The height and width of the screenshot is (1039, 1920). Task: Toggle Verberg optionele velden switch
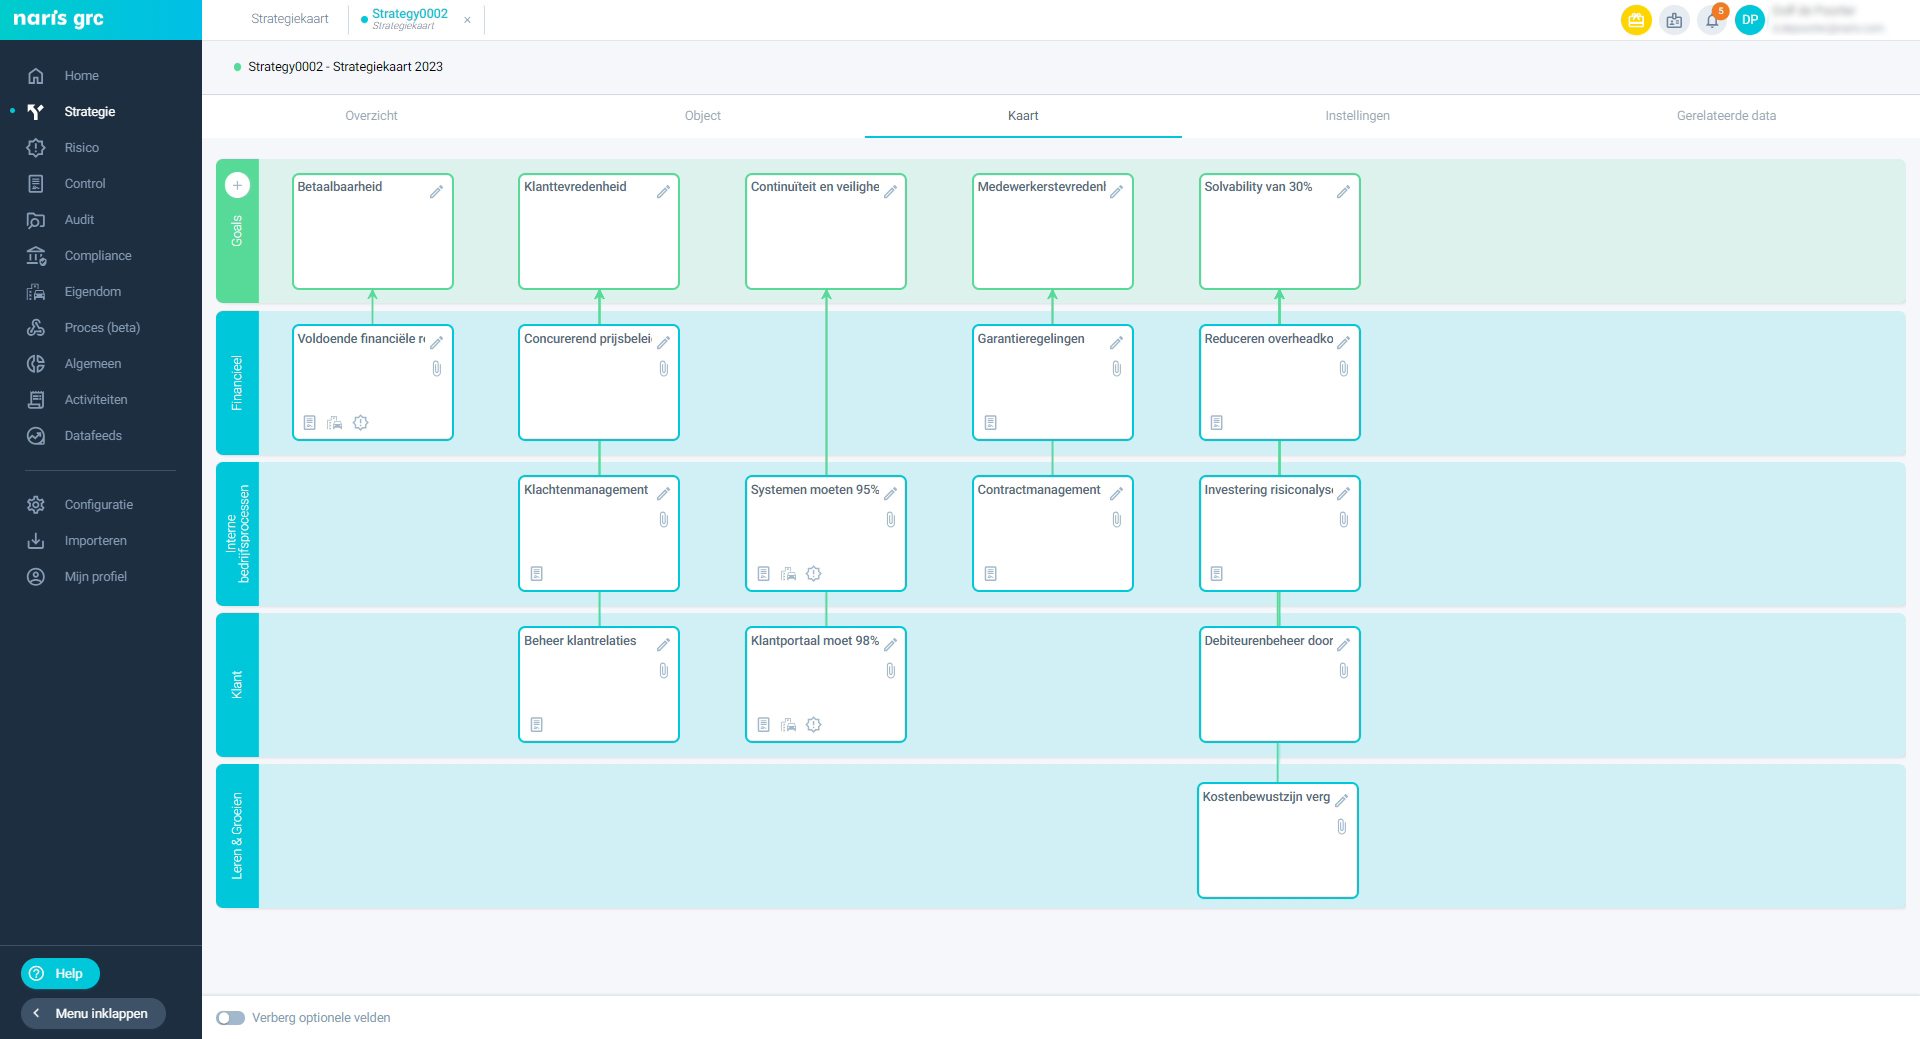pyautogui.click(x=231, y=1018)
